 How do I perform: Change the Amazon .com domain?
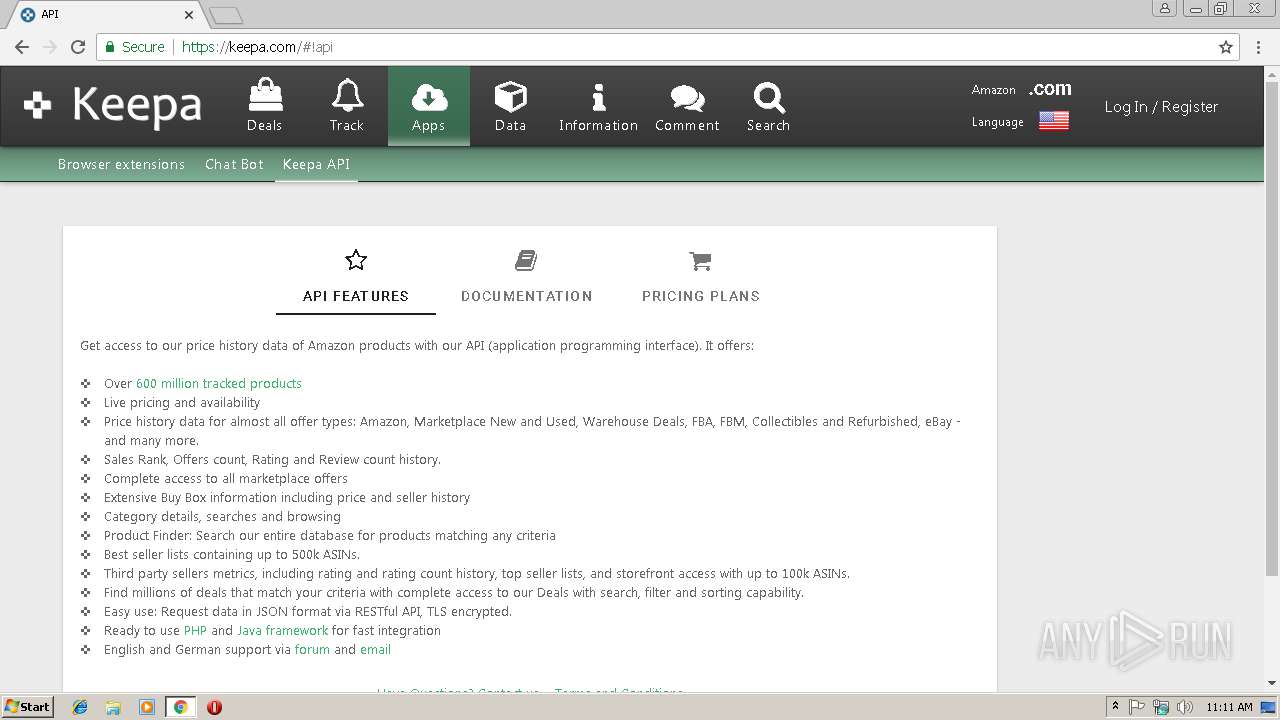(1050, 89)
